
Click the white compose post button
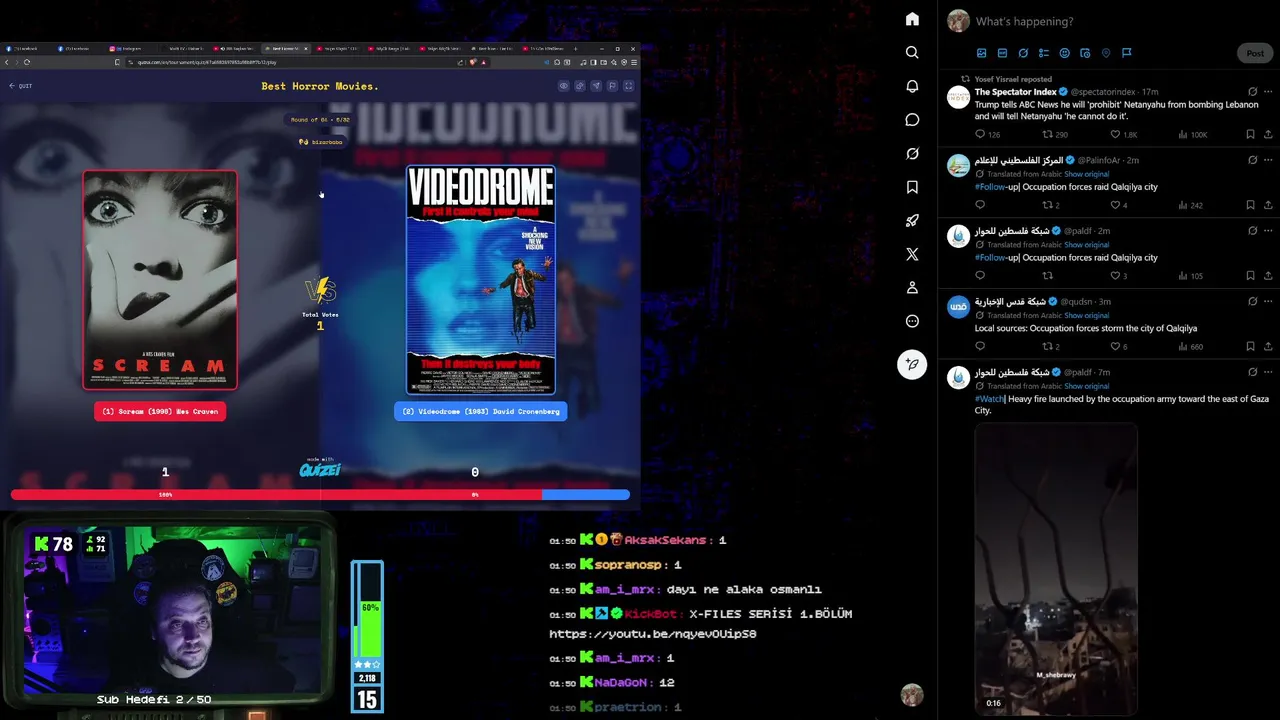[x=912, y=364]
